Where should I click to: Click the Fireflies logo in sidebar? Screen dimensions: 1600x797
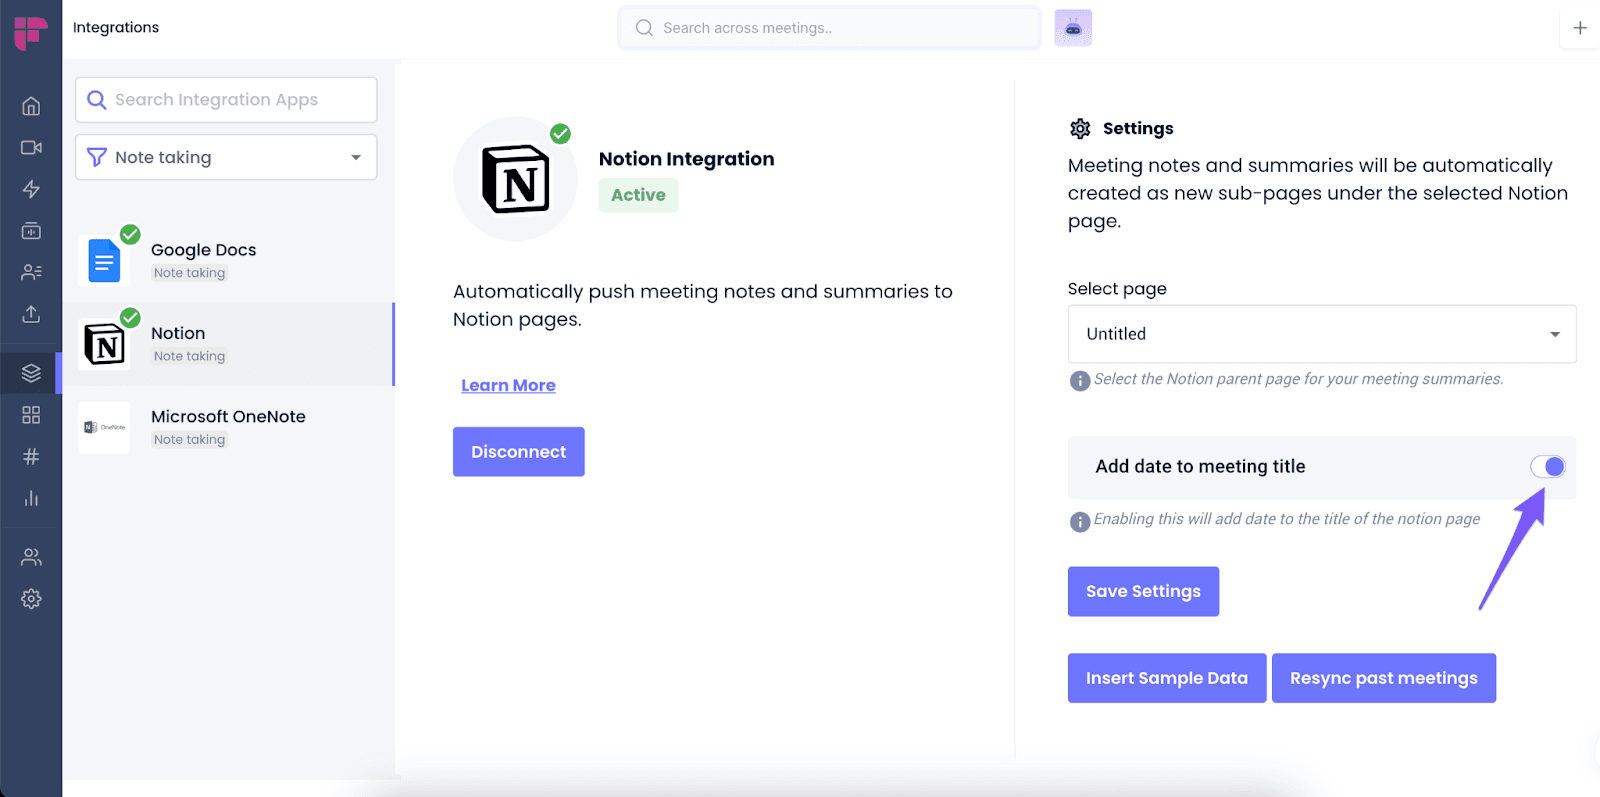(x=31, y=32)
